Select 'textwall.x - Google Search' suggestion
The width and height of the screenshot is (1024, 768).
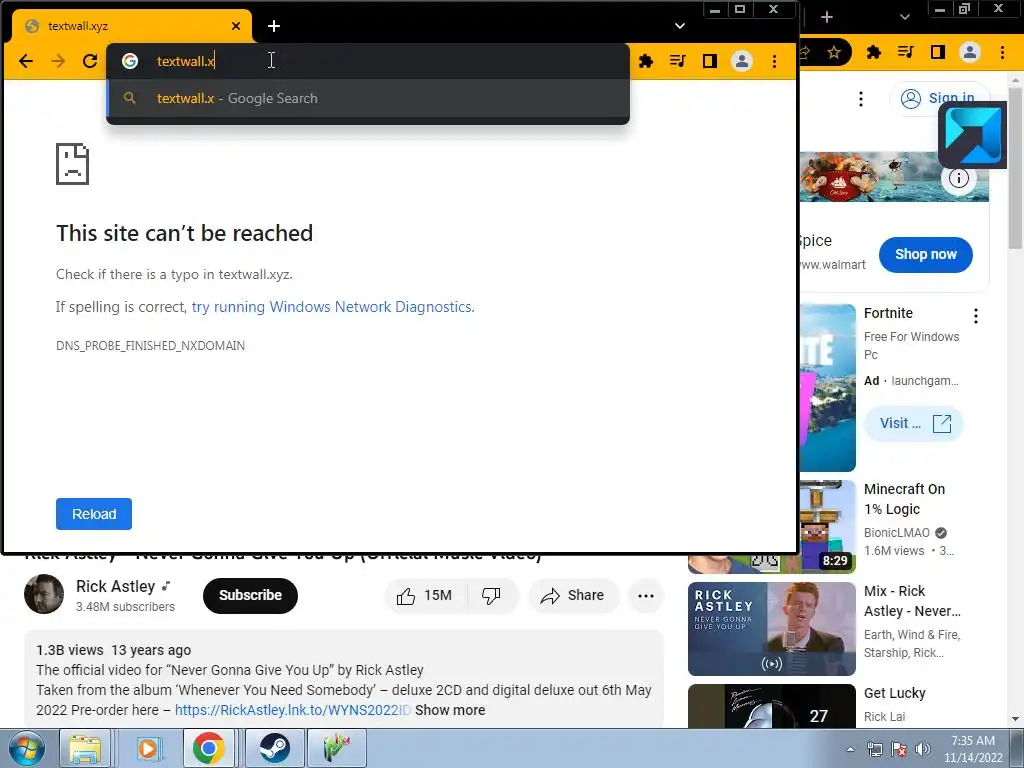pyautogui.click(x=368, y=99)
